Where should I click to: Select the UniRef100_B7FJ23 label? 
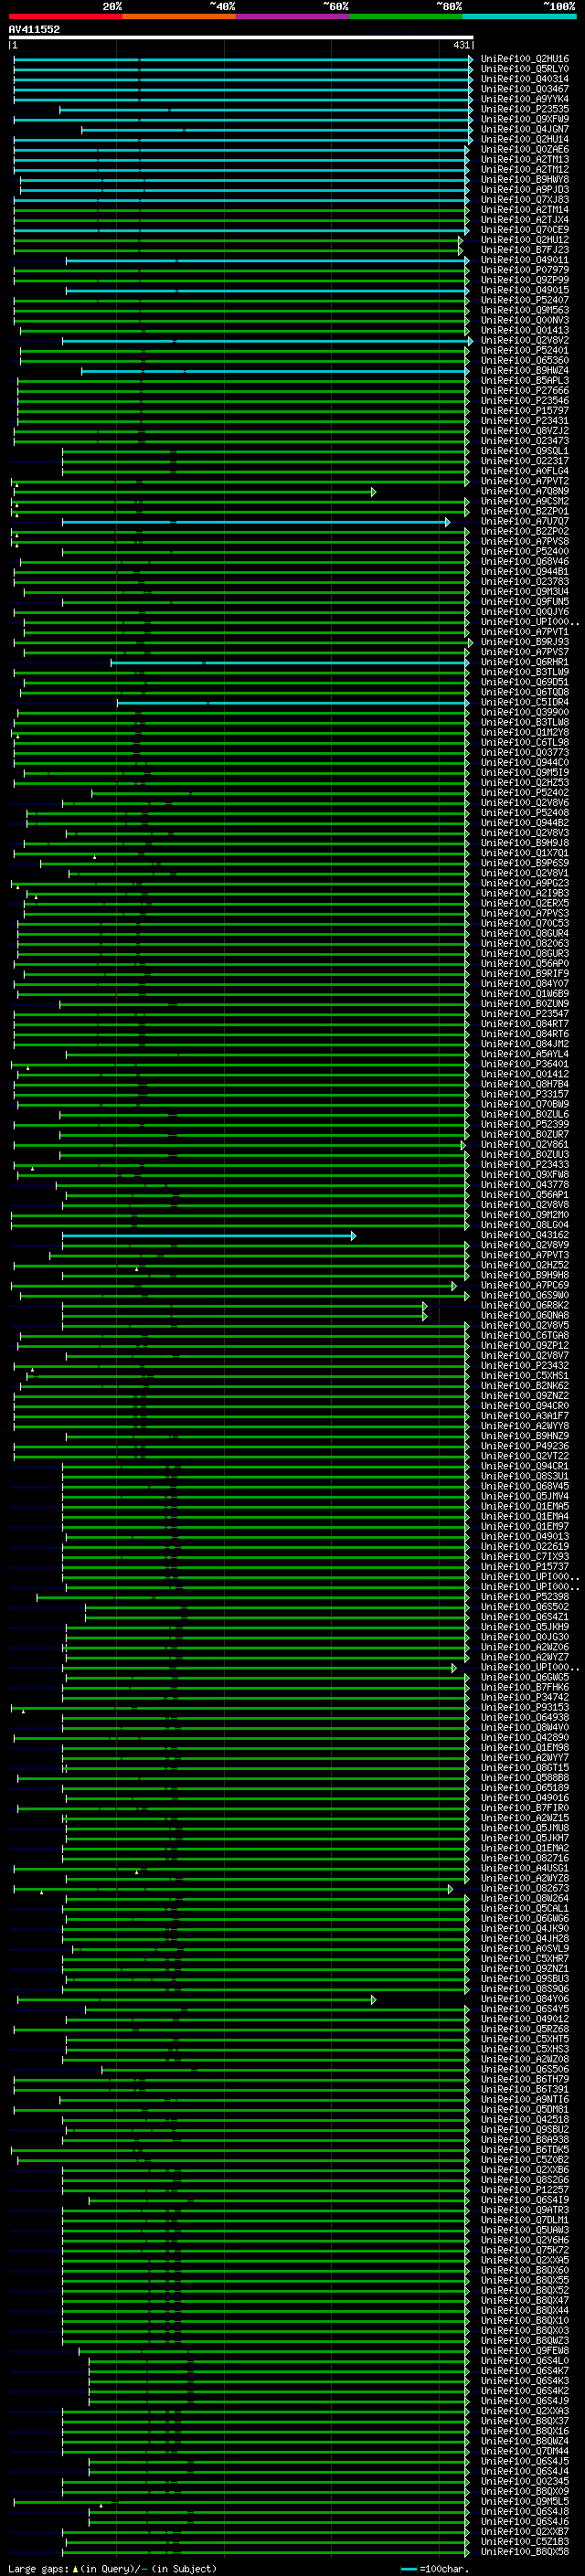tap(525, 250)
